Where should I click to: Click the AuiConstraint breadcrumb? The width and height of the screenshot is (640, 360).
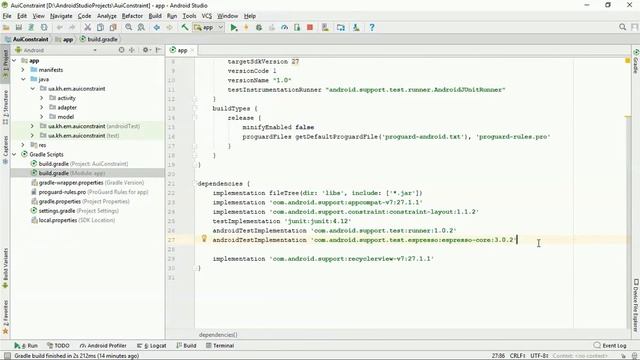[x=27, y=39]
